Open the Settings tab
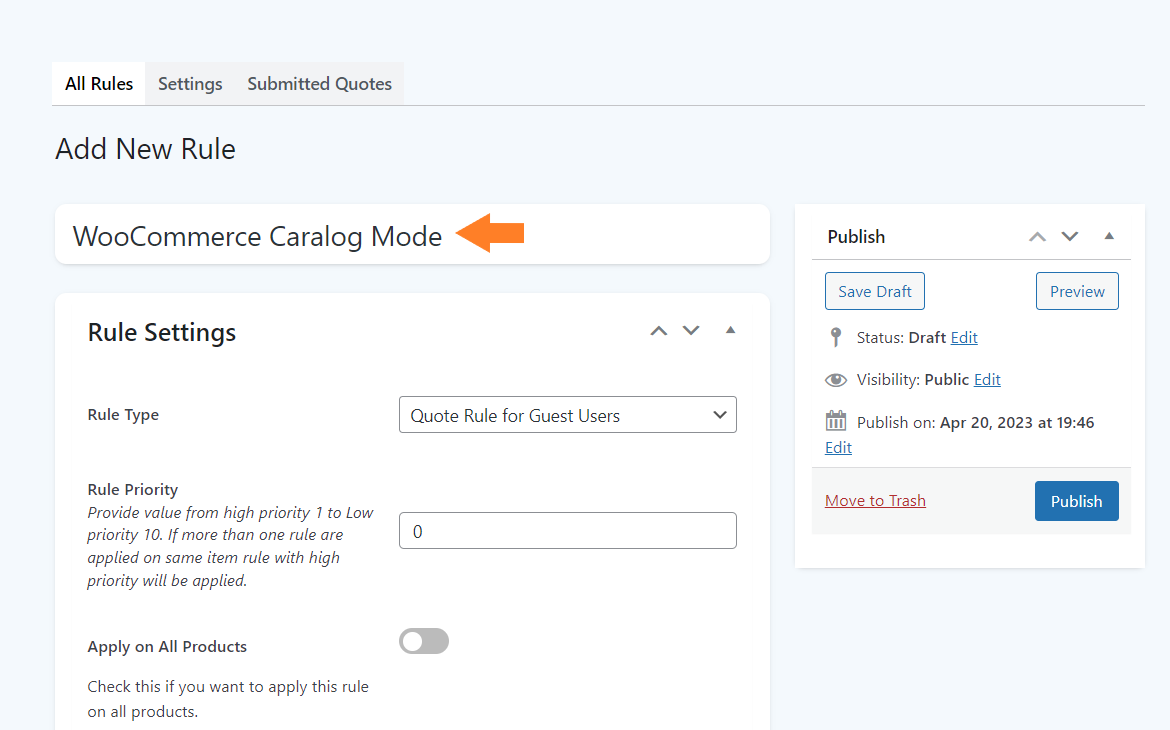This screenshot has width=1170, height=730. 190,84
